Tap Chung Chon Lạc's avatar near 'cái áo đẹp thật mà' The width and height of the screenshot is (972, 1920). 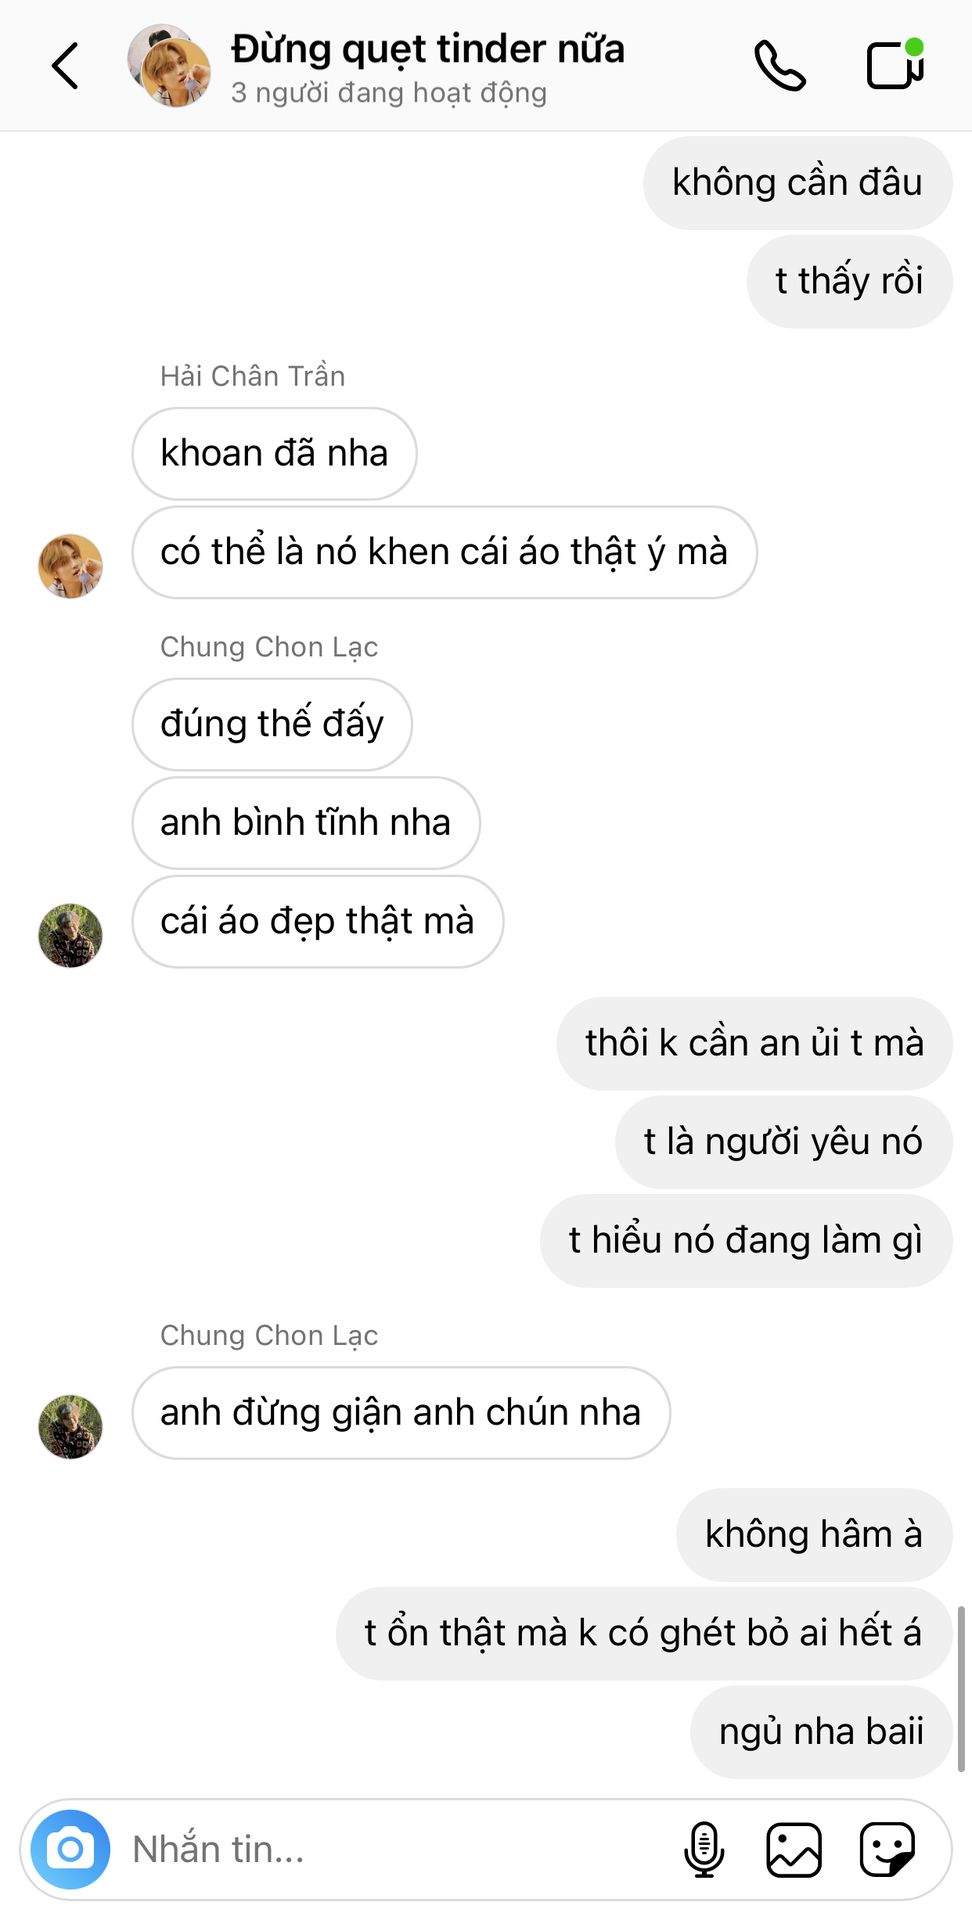(x=70, y=936)
